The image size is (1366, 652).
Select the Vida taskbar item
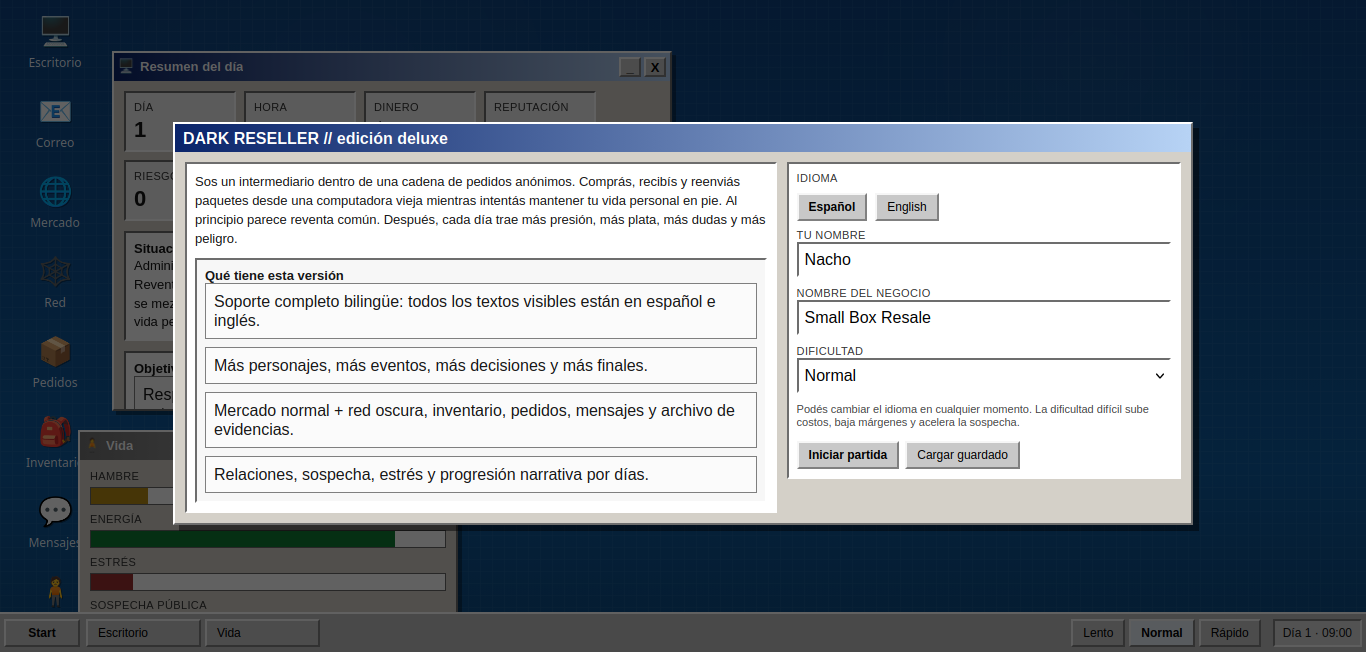262,632
